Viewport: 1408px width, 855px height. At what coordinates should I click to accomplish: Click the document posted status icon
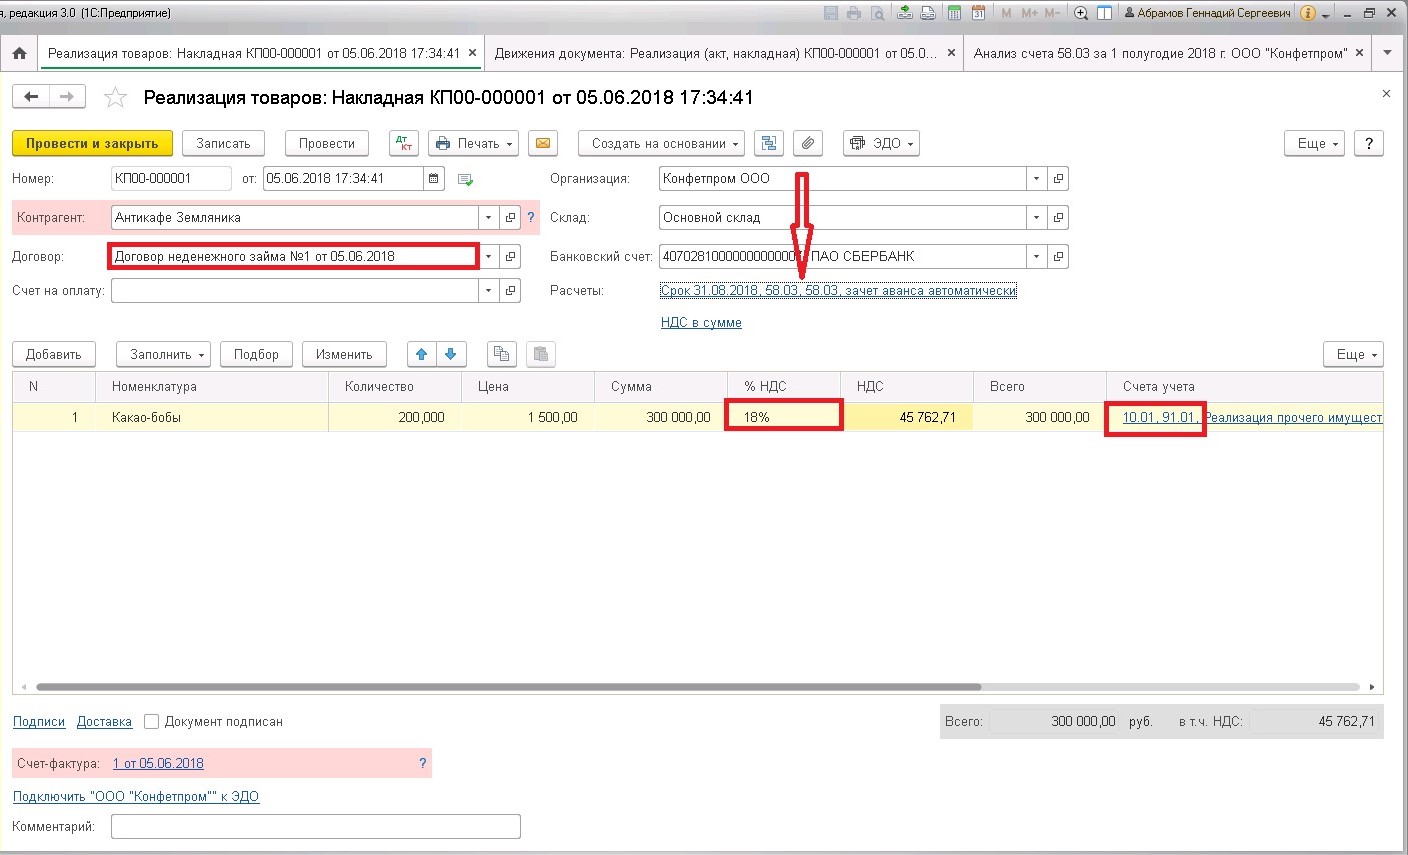tap(465, 180)
